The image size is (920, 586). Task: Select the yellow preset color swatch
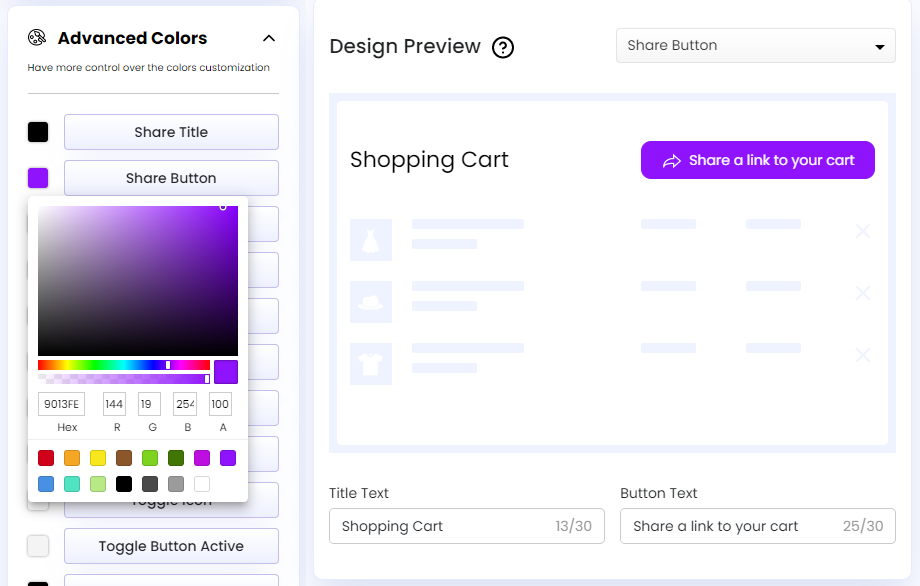coord(98,458)
